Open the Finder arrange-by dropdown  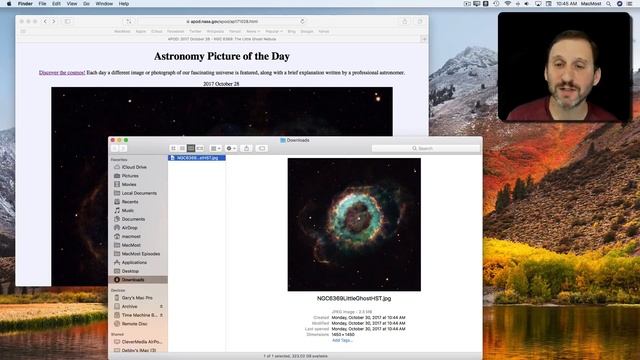(x=216, y=148)
